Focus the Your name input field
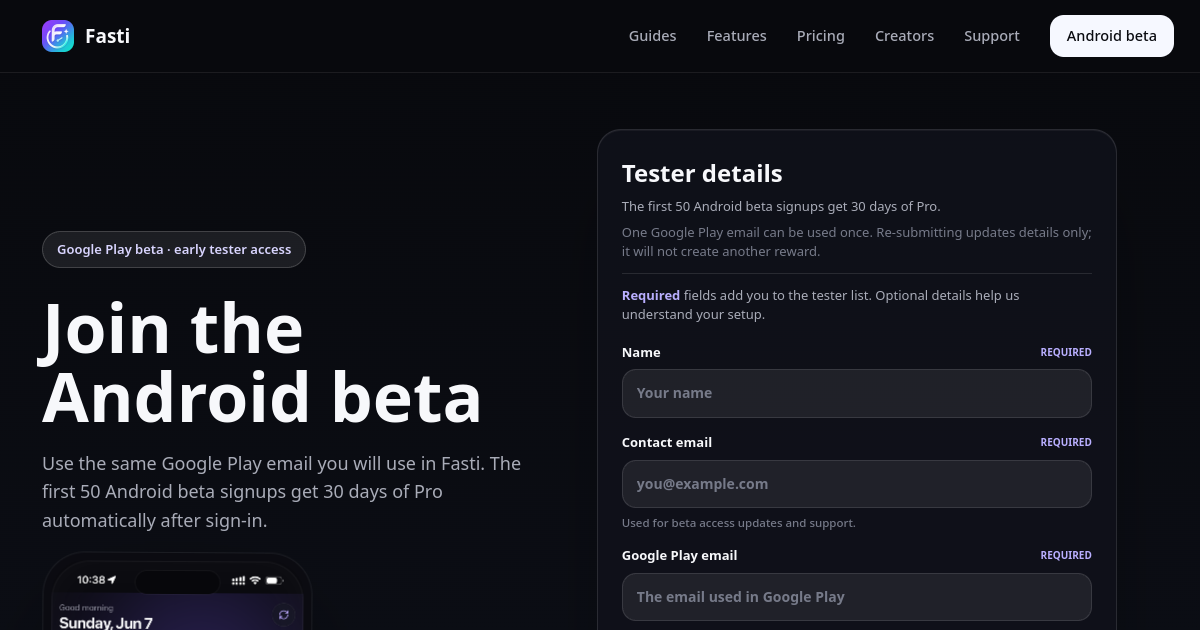The height and width of the screenshot is (630, 1200). pyautogui.click(x=857, y=393)
